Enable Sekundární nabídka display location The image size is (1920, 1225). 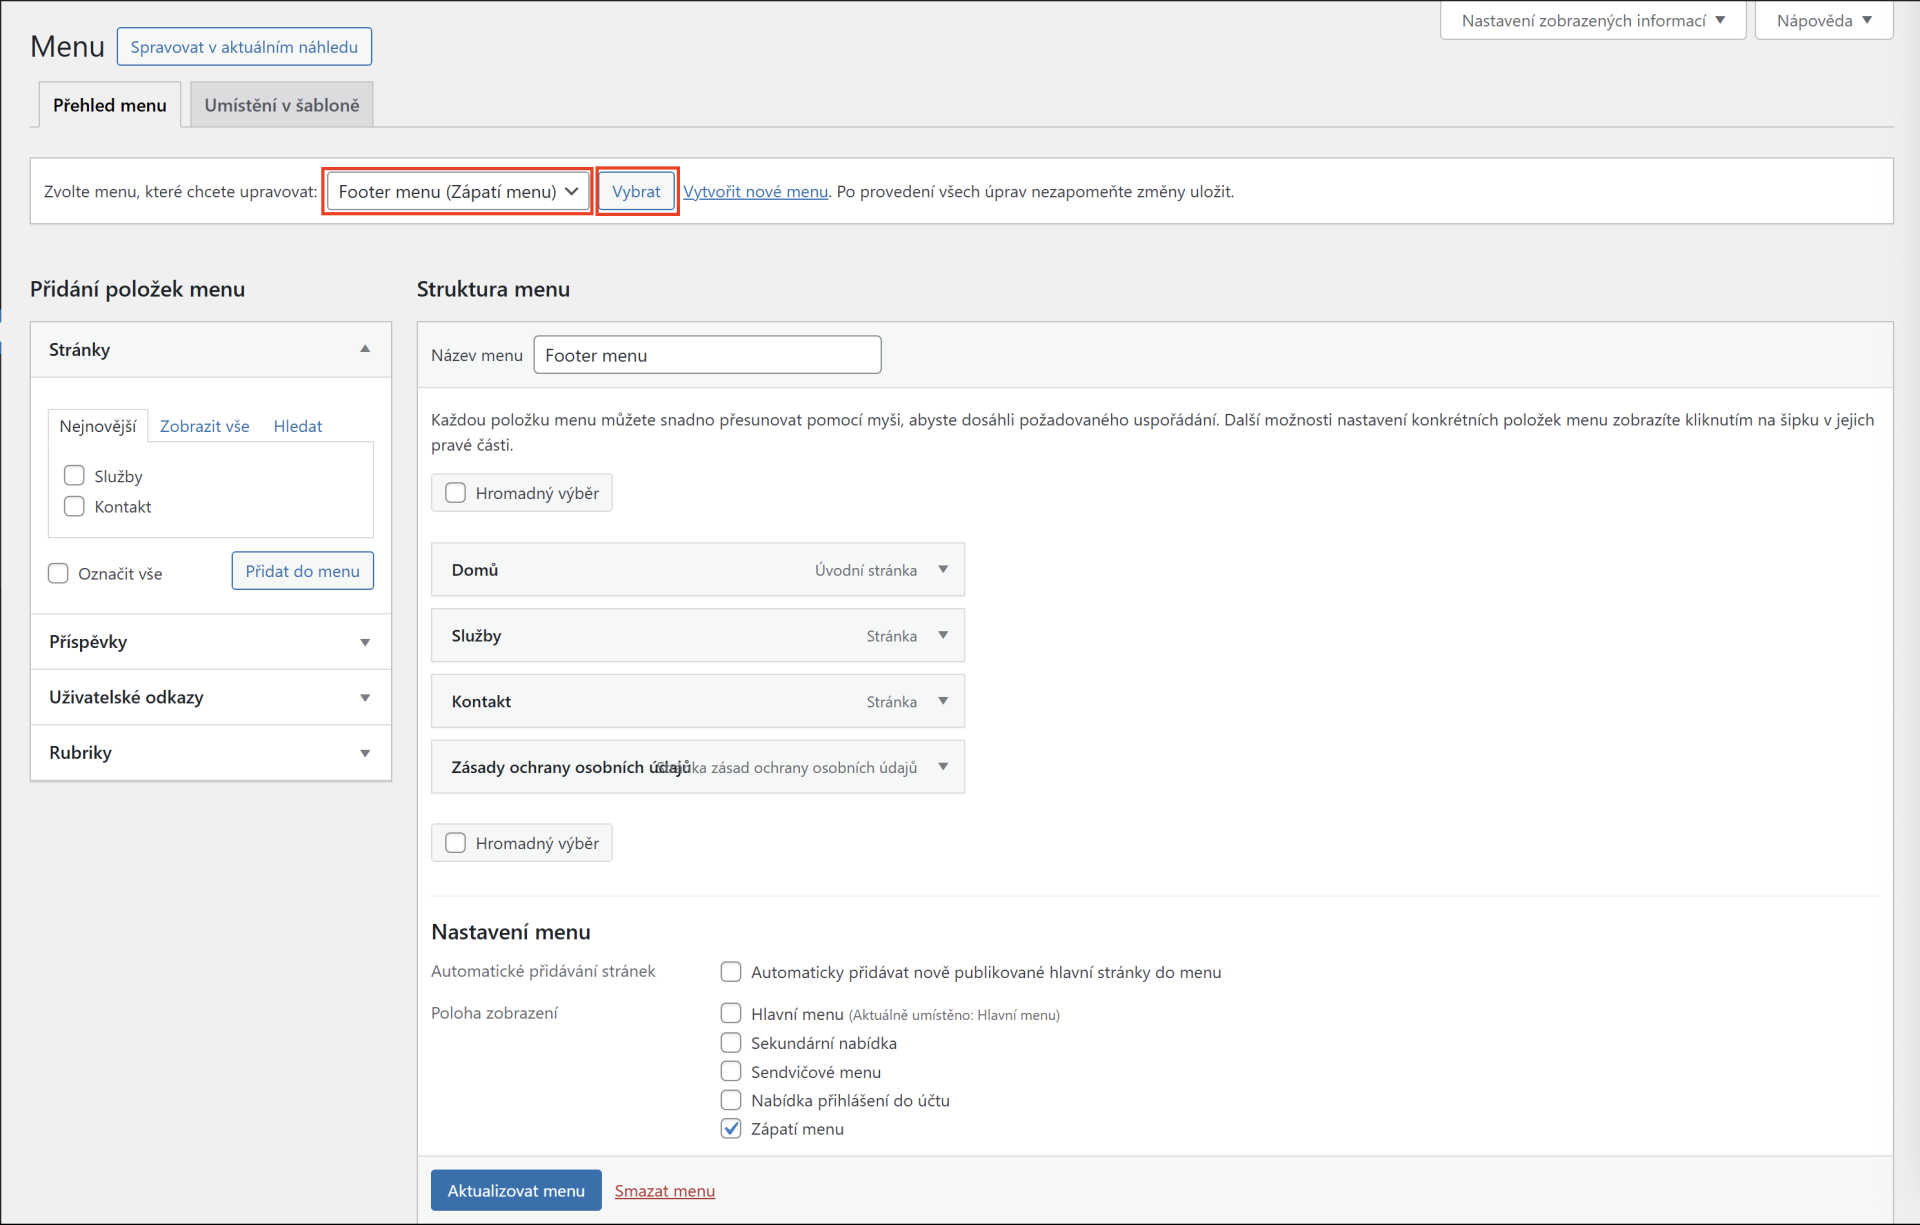pos(731,1042)
